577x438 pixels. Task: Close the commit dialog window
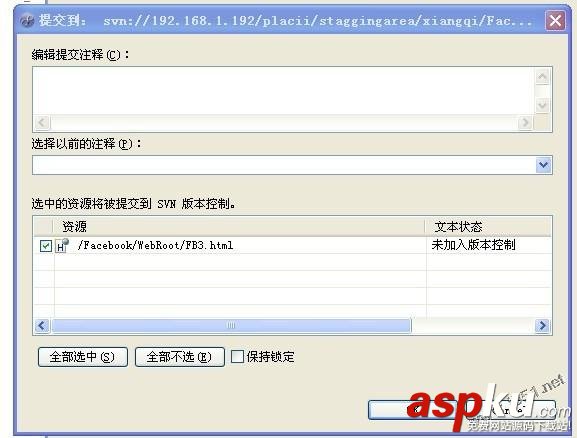coord(555,20)
